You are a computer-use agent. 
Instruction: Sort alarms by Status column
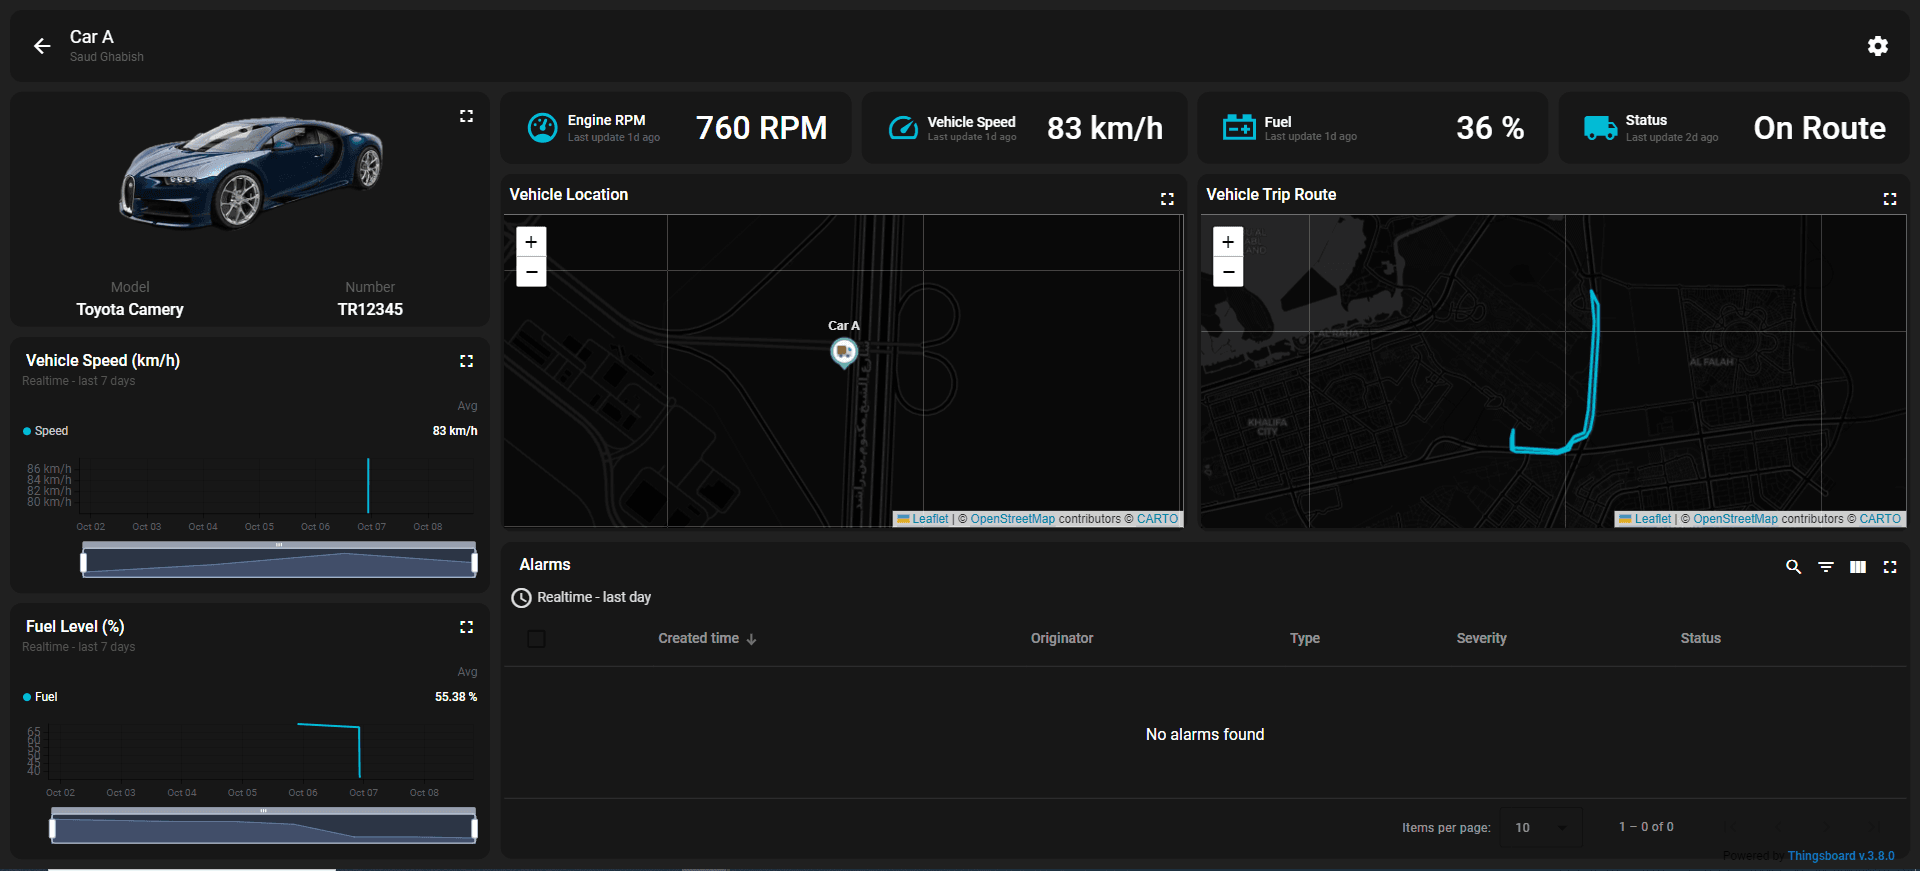coord(1700,638)
